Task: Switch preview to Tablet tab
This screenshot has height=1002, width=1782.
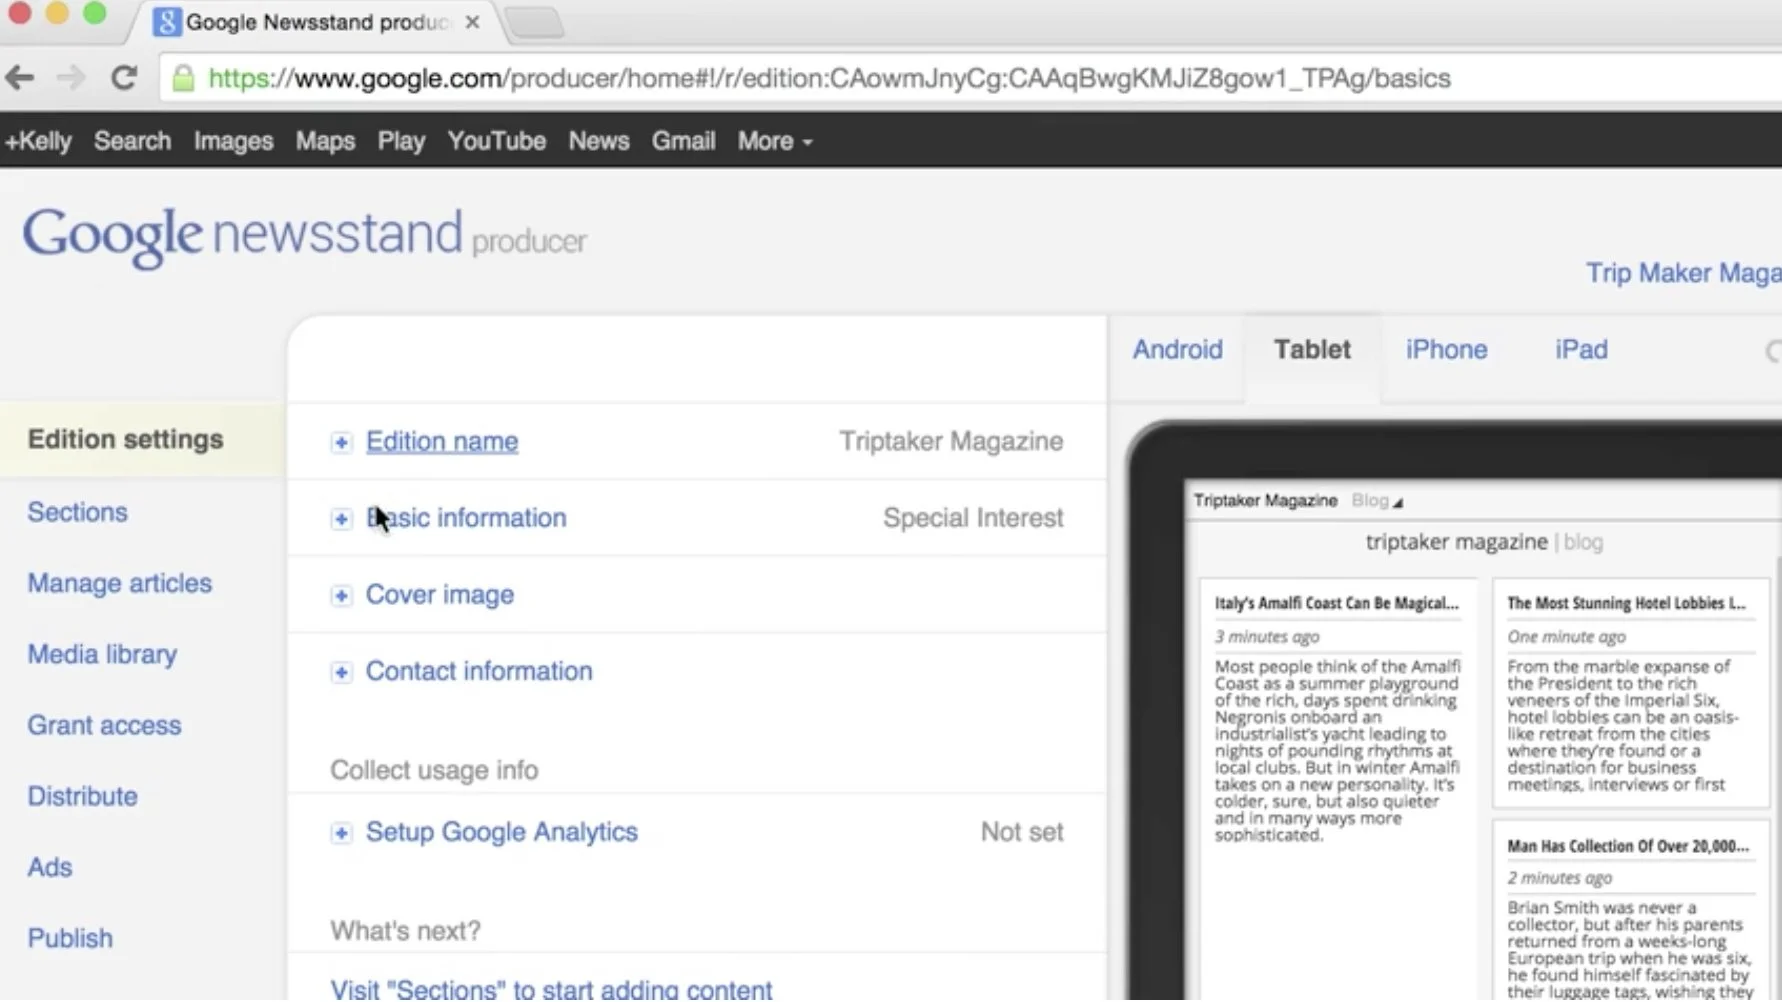Action: pyautogui.click(x=1312, y=350)
